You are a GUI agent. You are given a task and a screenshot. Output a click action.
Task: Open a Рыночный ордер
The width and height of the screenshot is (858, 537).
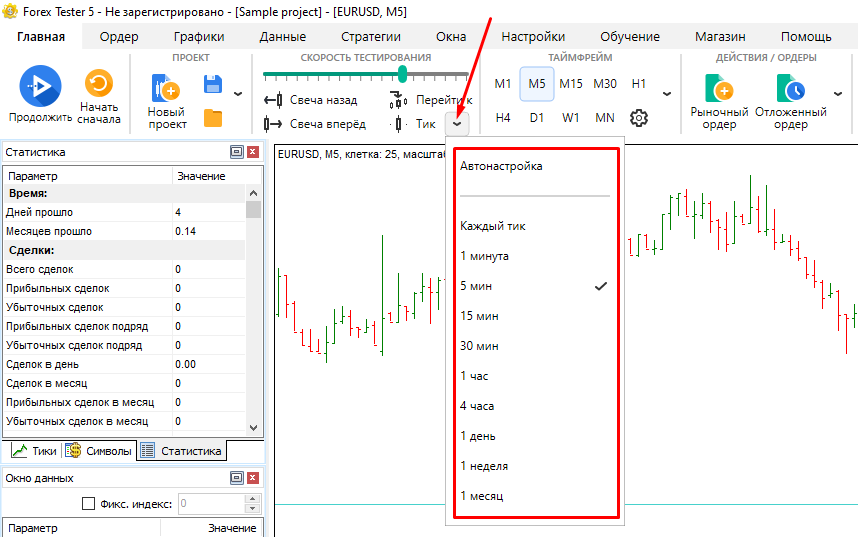click(719, 90)
